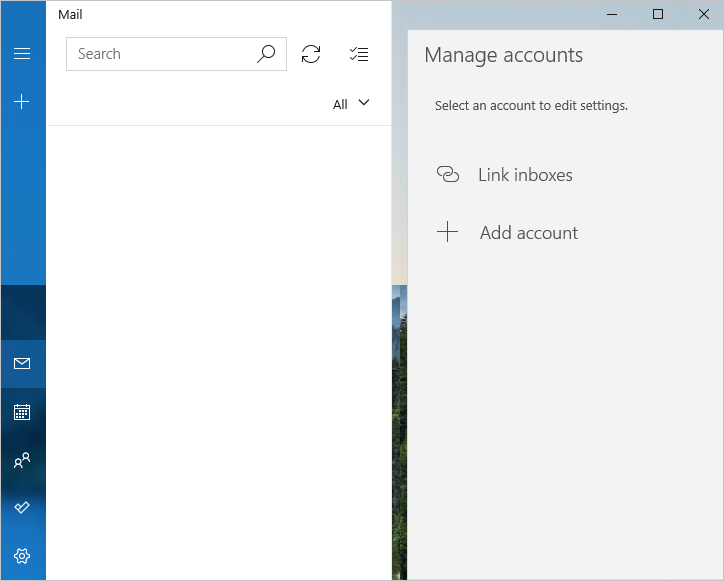Choose Add account in Manage accounts

[x=528, y=233]
